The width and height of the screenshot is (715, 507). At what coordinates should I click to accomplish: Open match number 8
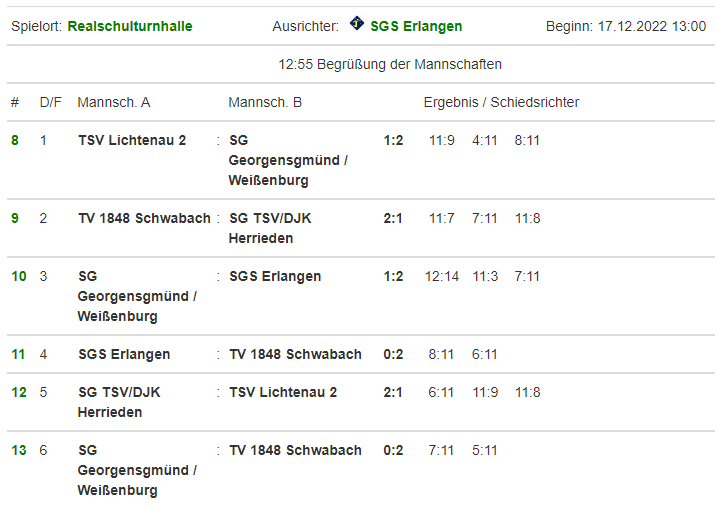point(15,140)
